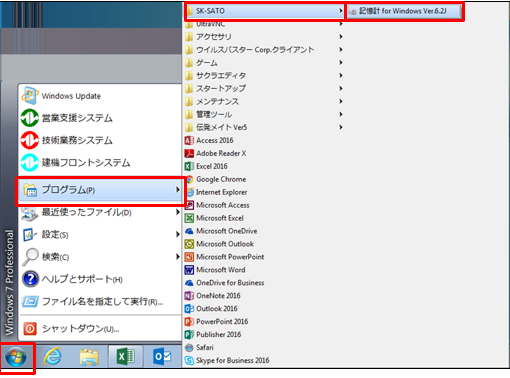Viewport: 510px width, 378px height.
Task: Launch Microsoft Outlook icon
Action: pyautogui.click(x=189, y=244)
